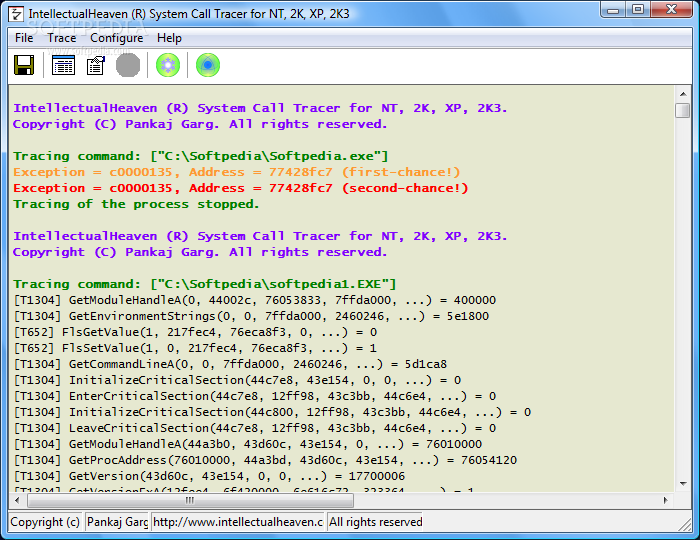700x540 pixels.
Task: Click the GetProcAddress trace line
Action: coord(265,461)
